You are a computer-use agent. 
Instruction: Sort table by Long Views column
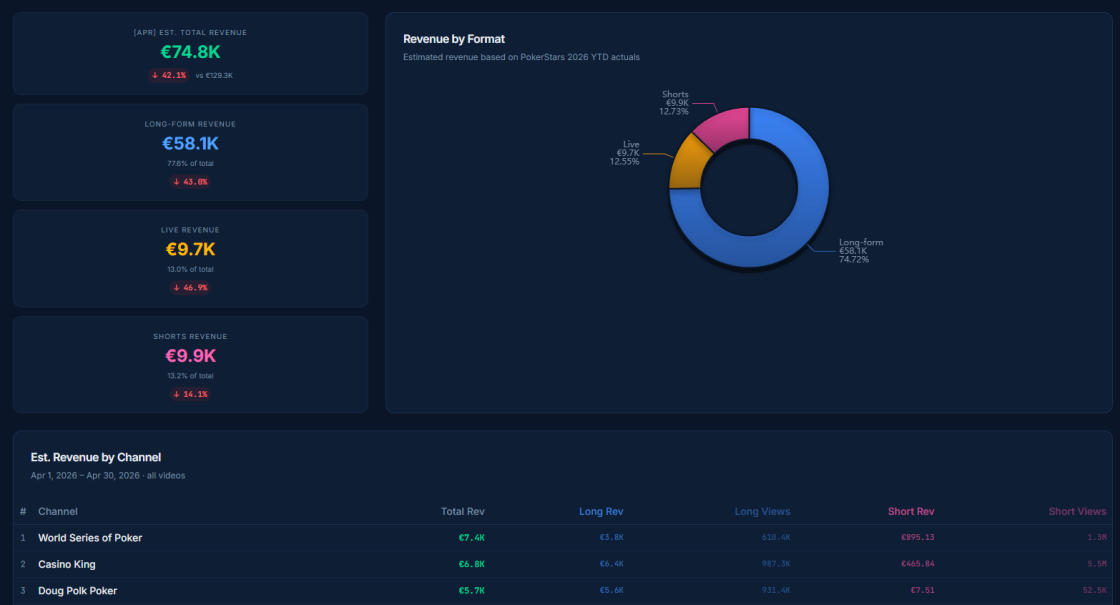coord(762,511)
